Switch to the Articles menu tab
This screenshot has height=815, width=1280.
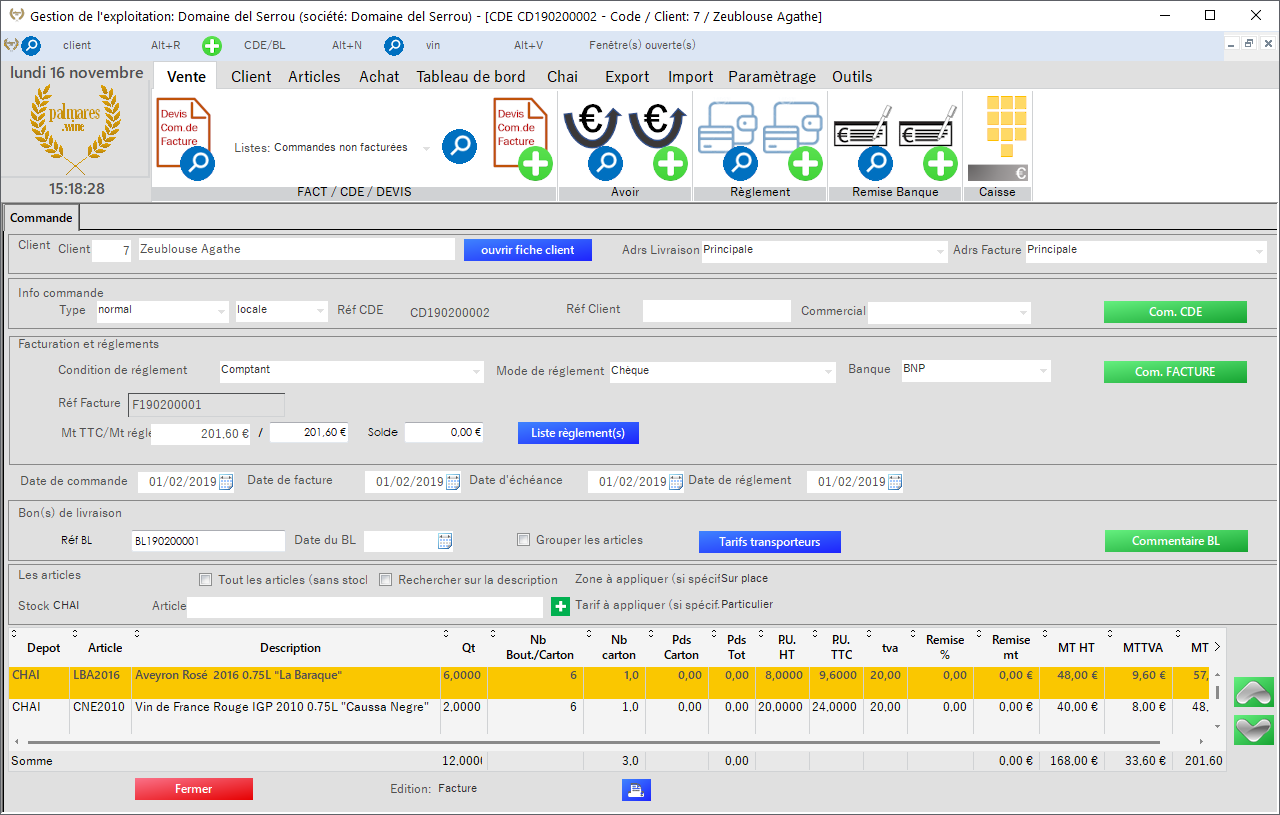pyautogui.click(x=314, y=77)
